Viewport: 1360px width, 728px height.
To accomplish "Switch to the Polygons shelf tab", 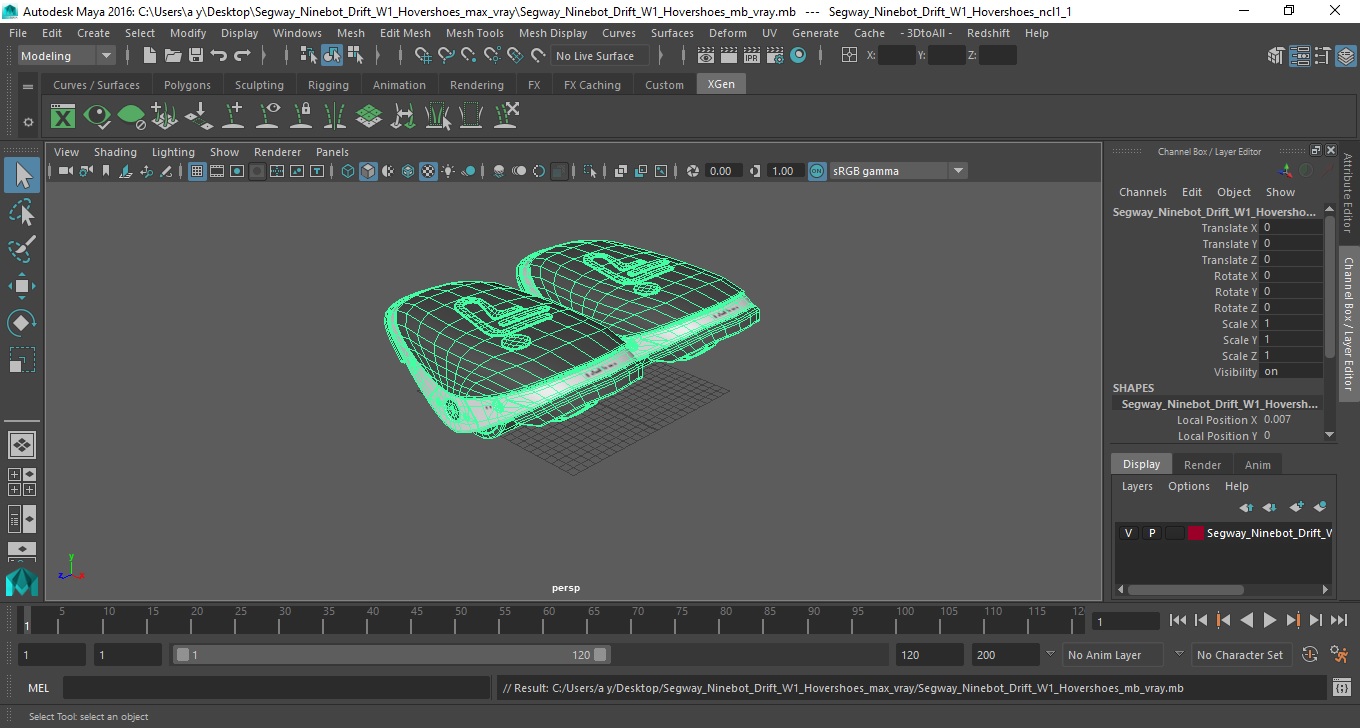I will pyautogui.click(x=187, y=85).
